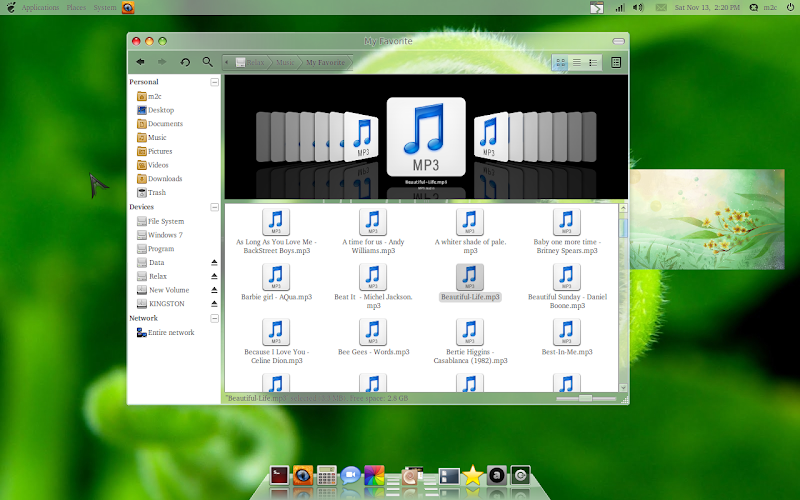Click the volume icon in top panel

tap(638, 7)
